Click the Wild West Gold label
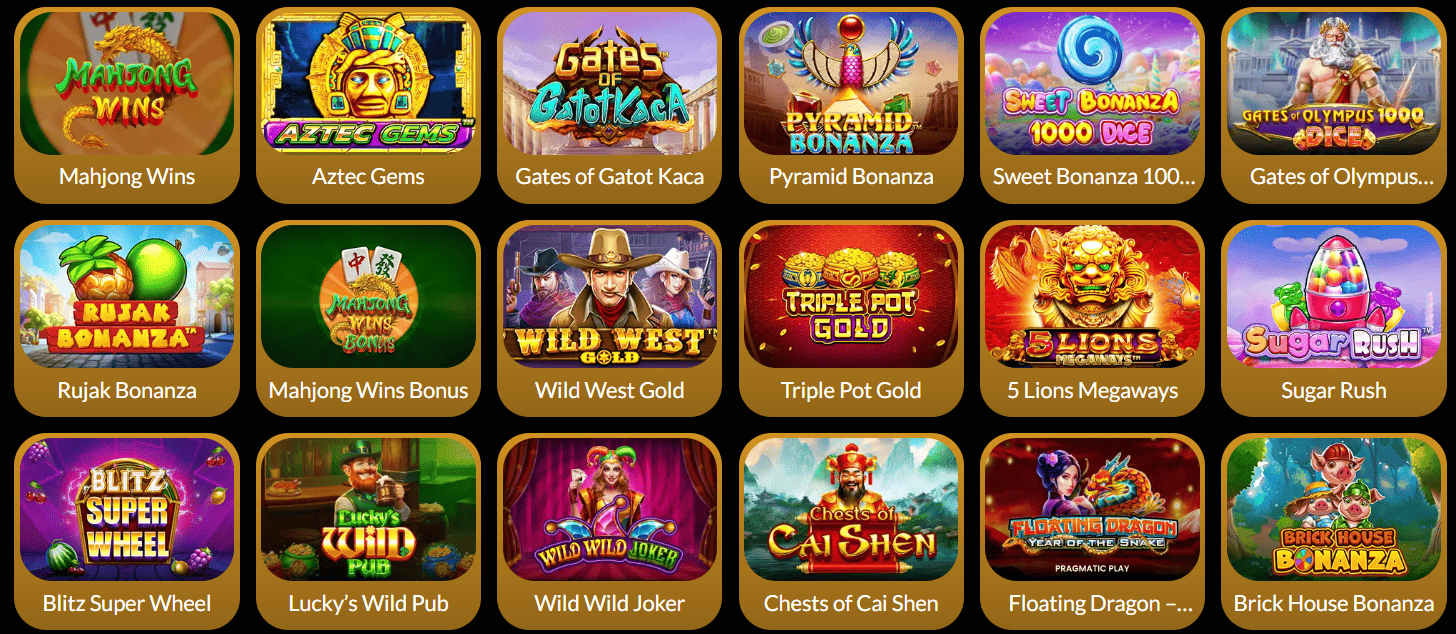This screenshot has width=1456, height=634. (610, 390)
